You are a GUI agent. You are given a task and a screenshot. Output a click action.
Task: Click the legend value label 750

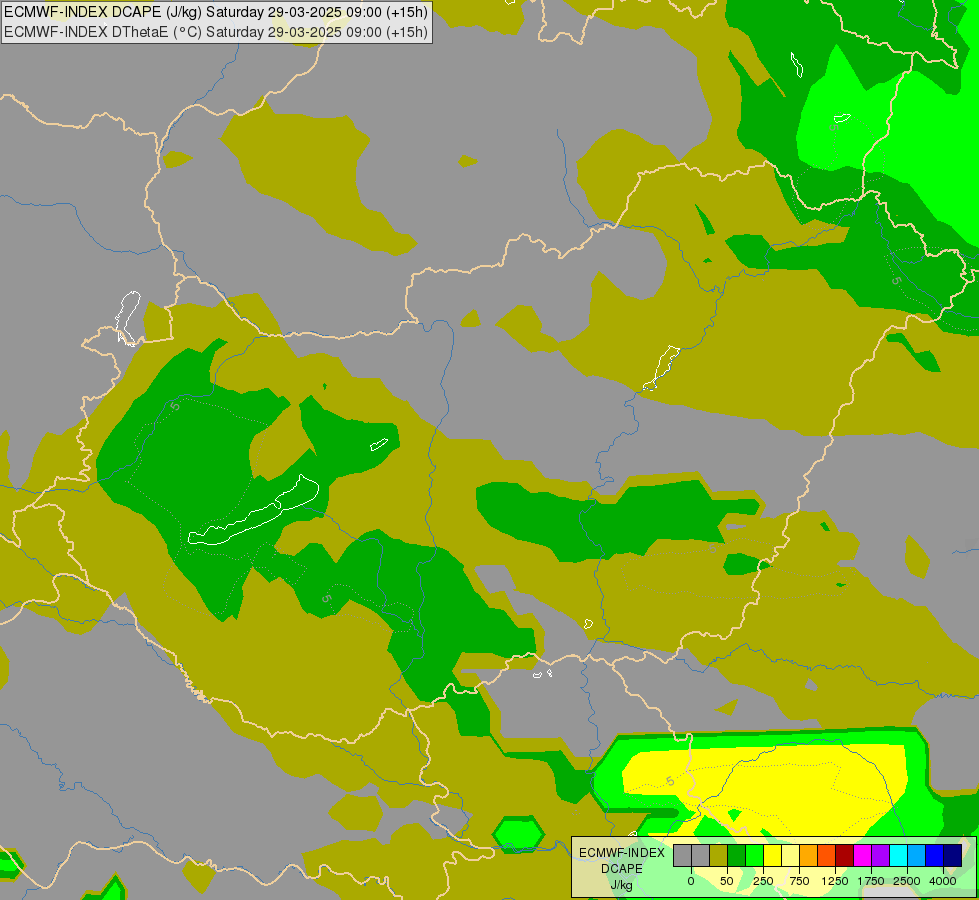(x=799, y=881)
